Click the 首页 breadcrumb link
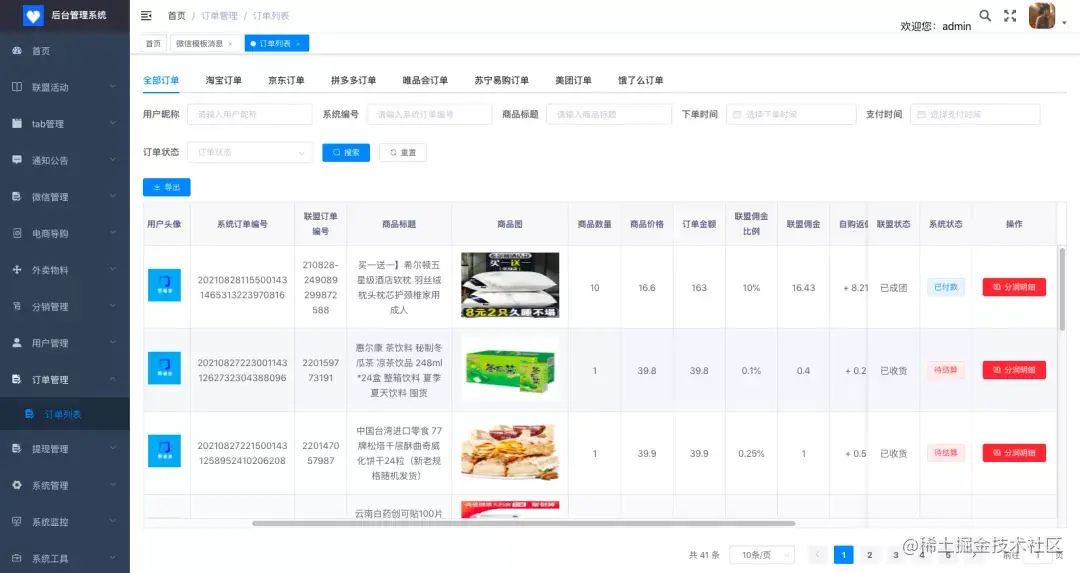 pos(176,15)
